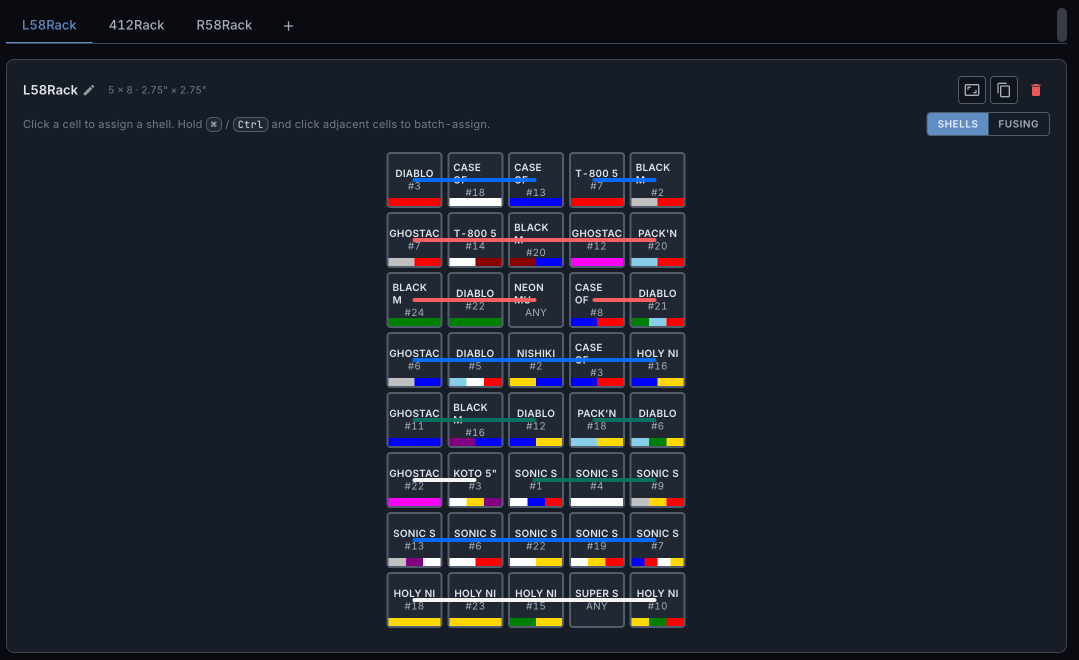Select the T-800 5 #7 cell
The width and height of the screenshot is (1079, 660).
point(597,180)
